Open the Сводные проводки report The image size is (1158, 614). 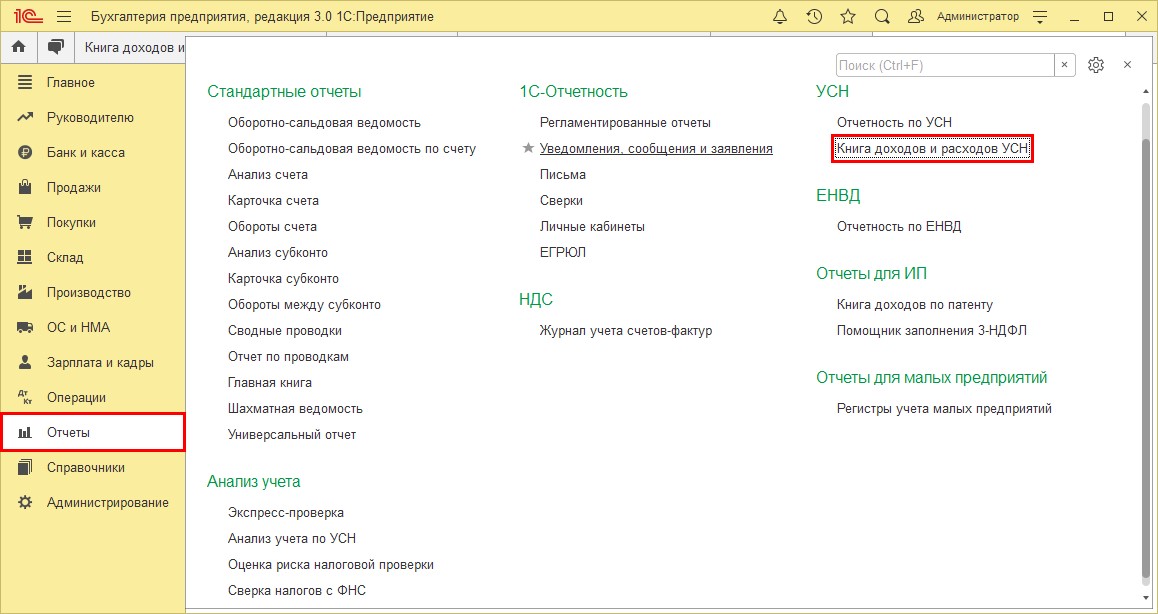click(x=285, y=331)
